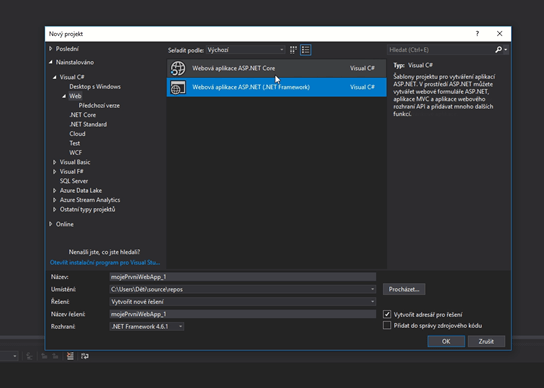The image size is (544, 388).
Task: Open the .NET Framework 4.6.1 dropdown
Action: [x=147, y=327]
